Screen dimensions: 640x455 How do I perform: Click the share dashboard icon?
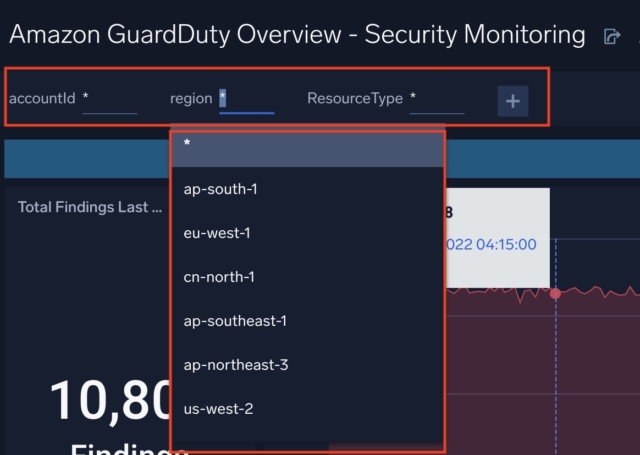coord(612,36)
